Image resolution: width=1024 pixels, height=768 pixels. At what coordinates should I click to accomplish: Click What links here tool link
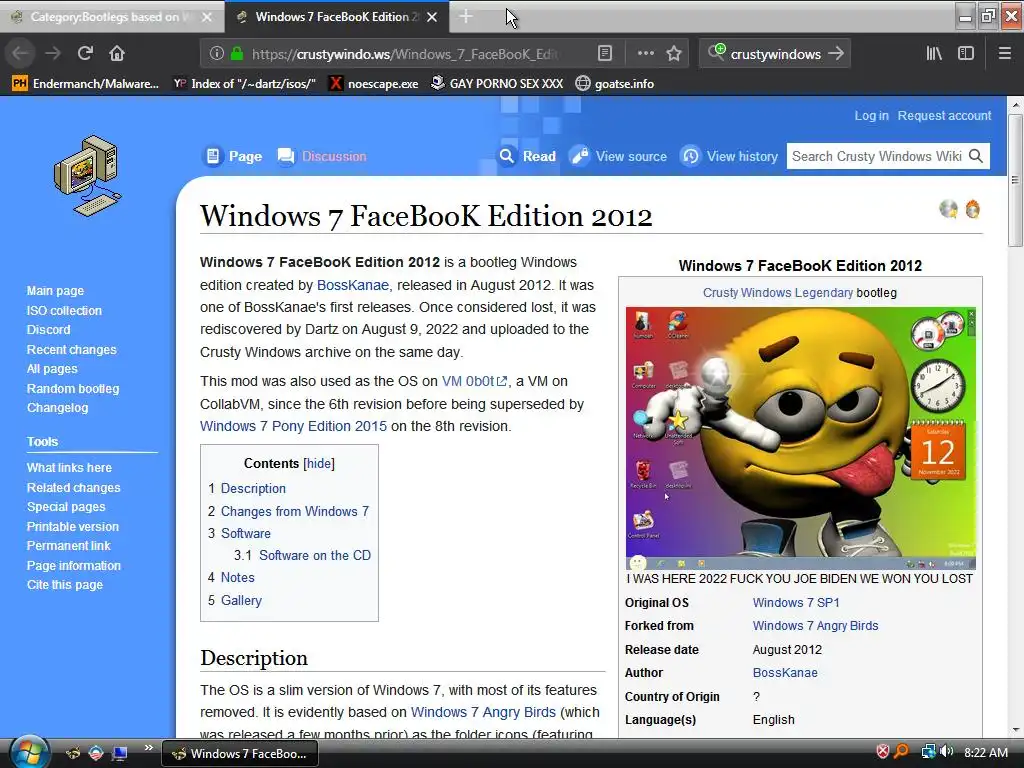pos(69,468)
